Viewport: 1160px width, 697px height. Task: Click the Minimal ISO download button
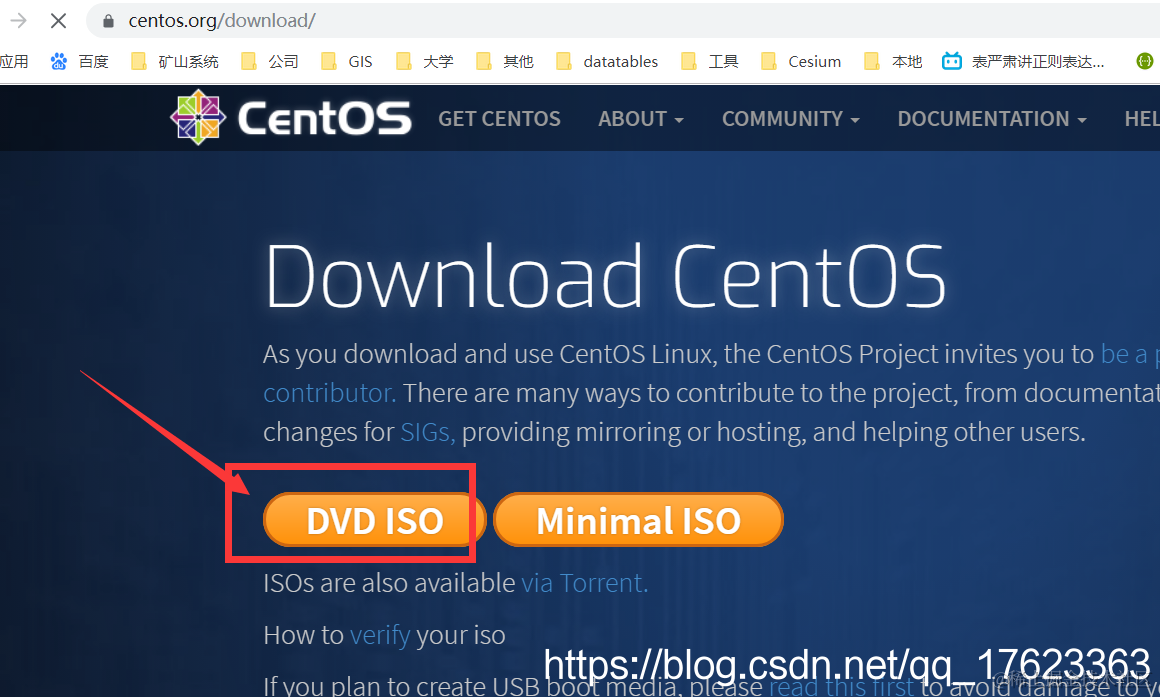638,520
